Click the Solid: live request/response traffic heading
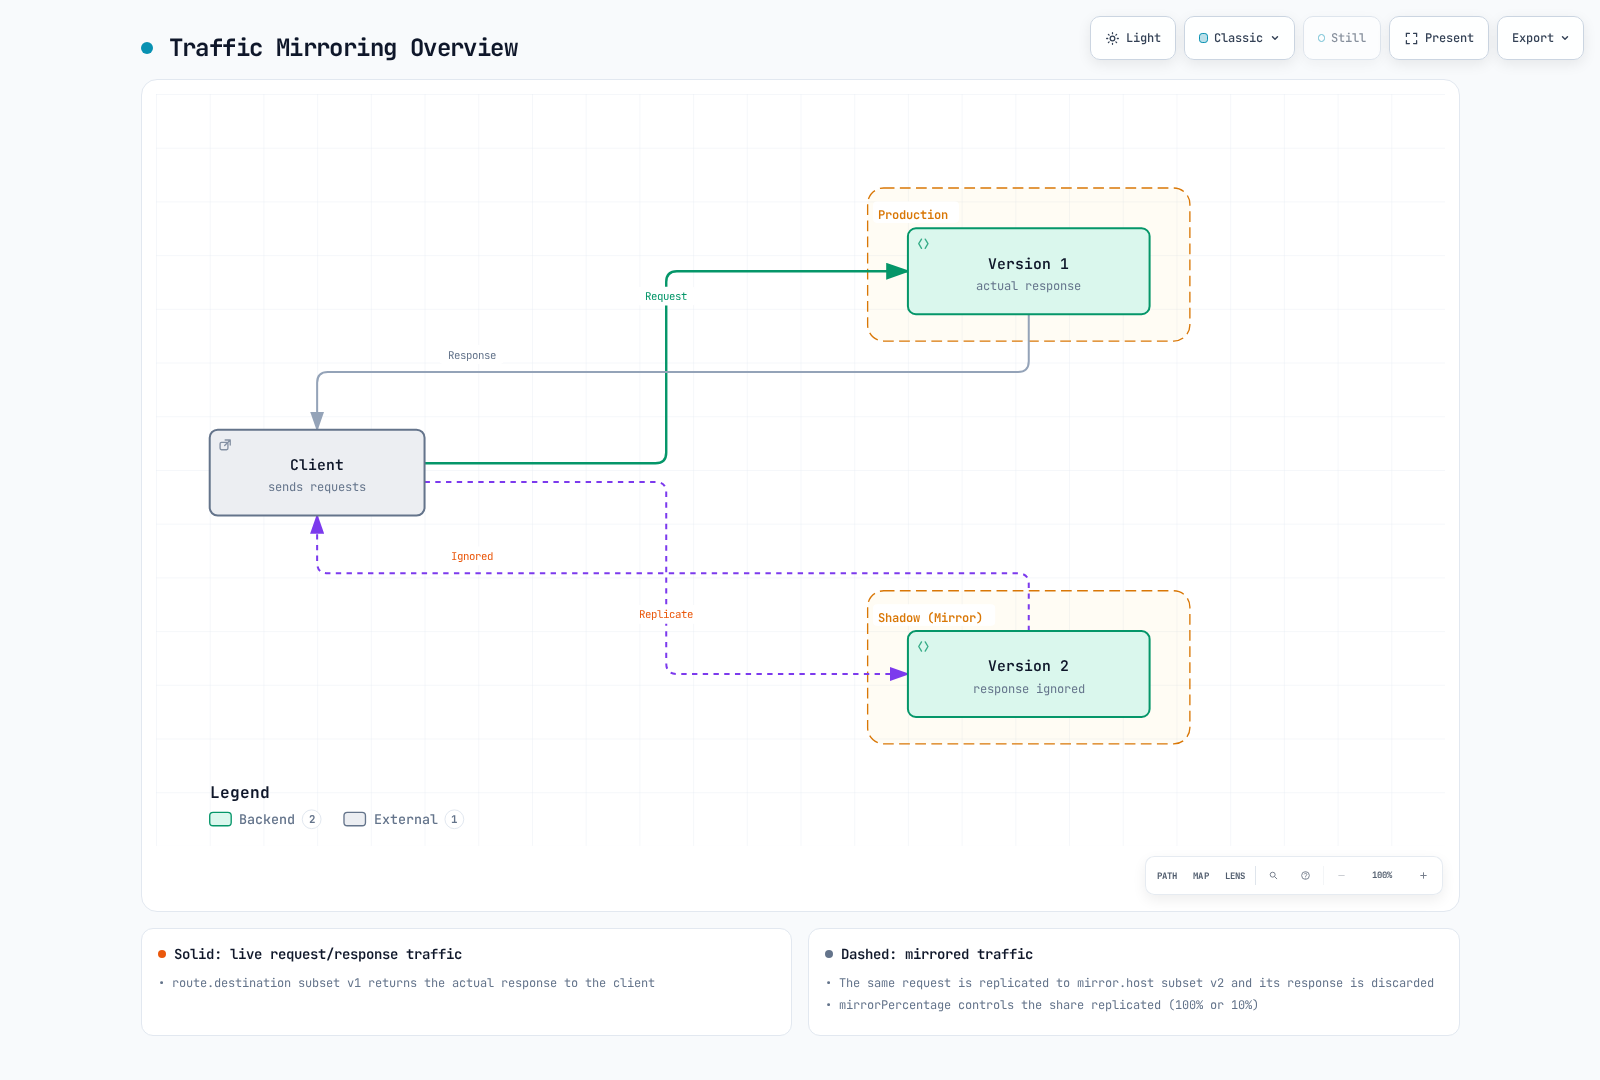This screenshot has width=1600, height=1080. (318, 955)
